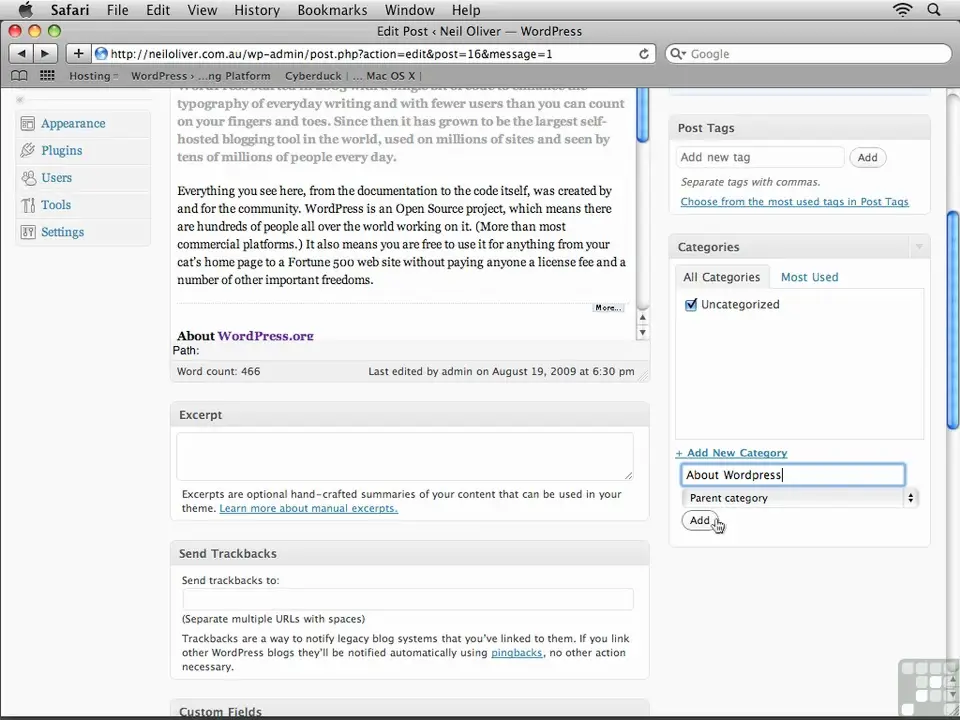This screenshot has width=960, height=720.
Task: Switch to Most Used categories tab
Action: pos(809,277)
